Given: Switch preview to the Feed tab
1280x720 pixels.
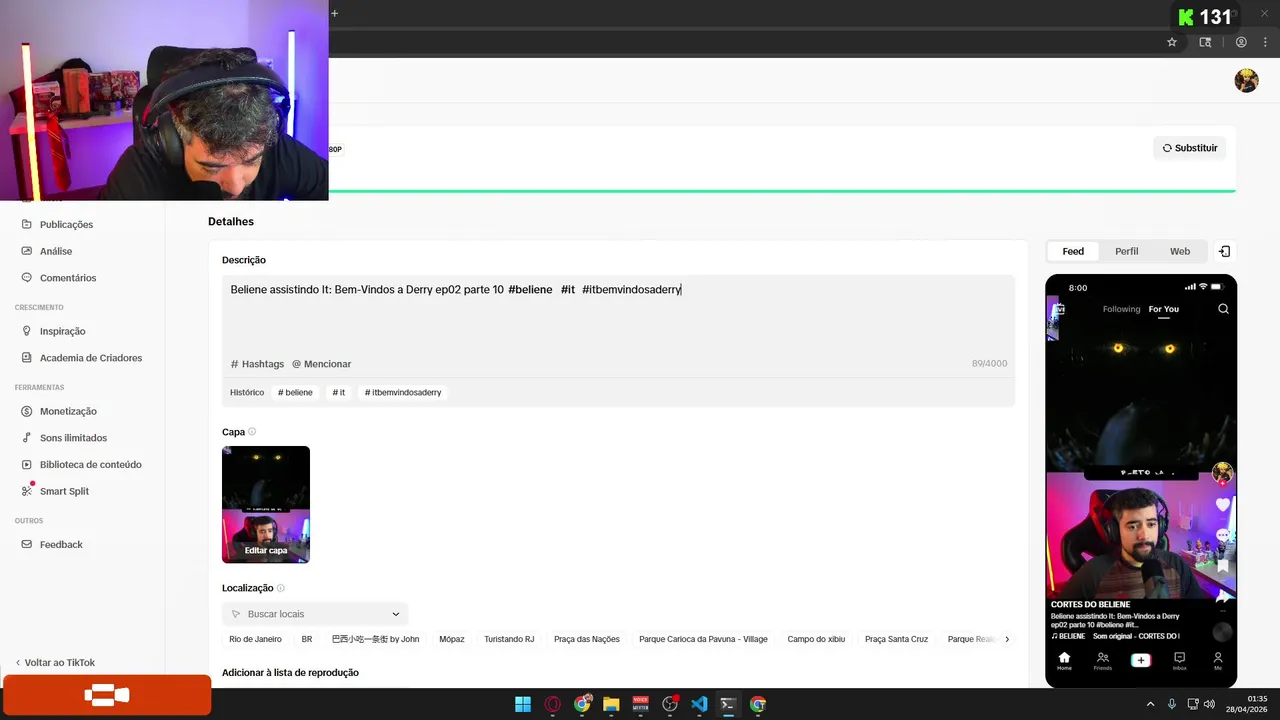Looking at the screenshot, I should [1073, 251].
